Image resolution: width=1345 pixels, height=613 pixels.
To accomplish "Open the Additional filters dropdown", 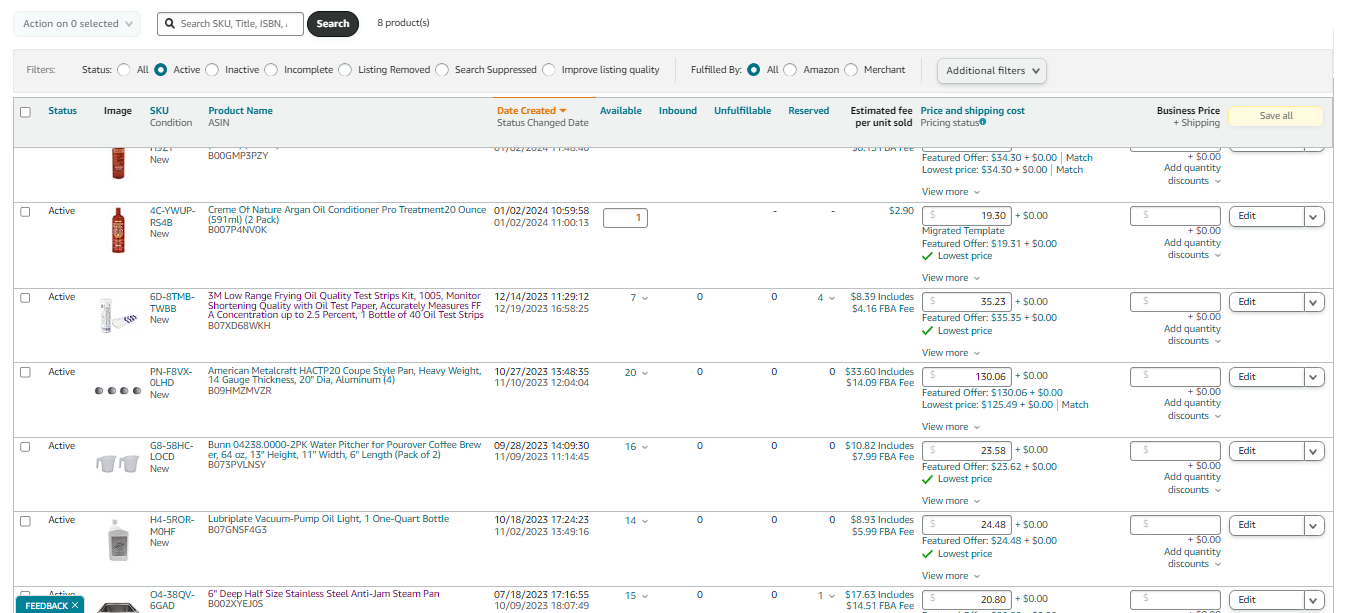I will click(x=992, y=70).
